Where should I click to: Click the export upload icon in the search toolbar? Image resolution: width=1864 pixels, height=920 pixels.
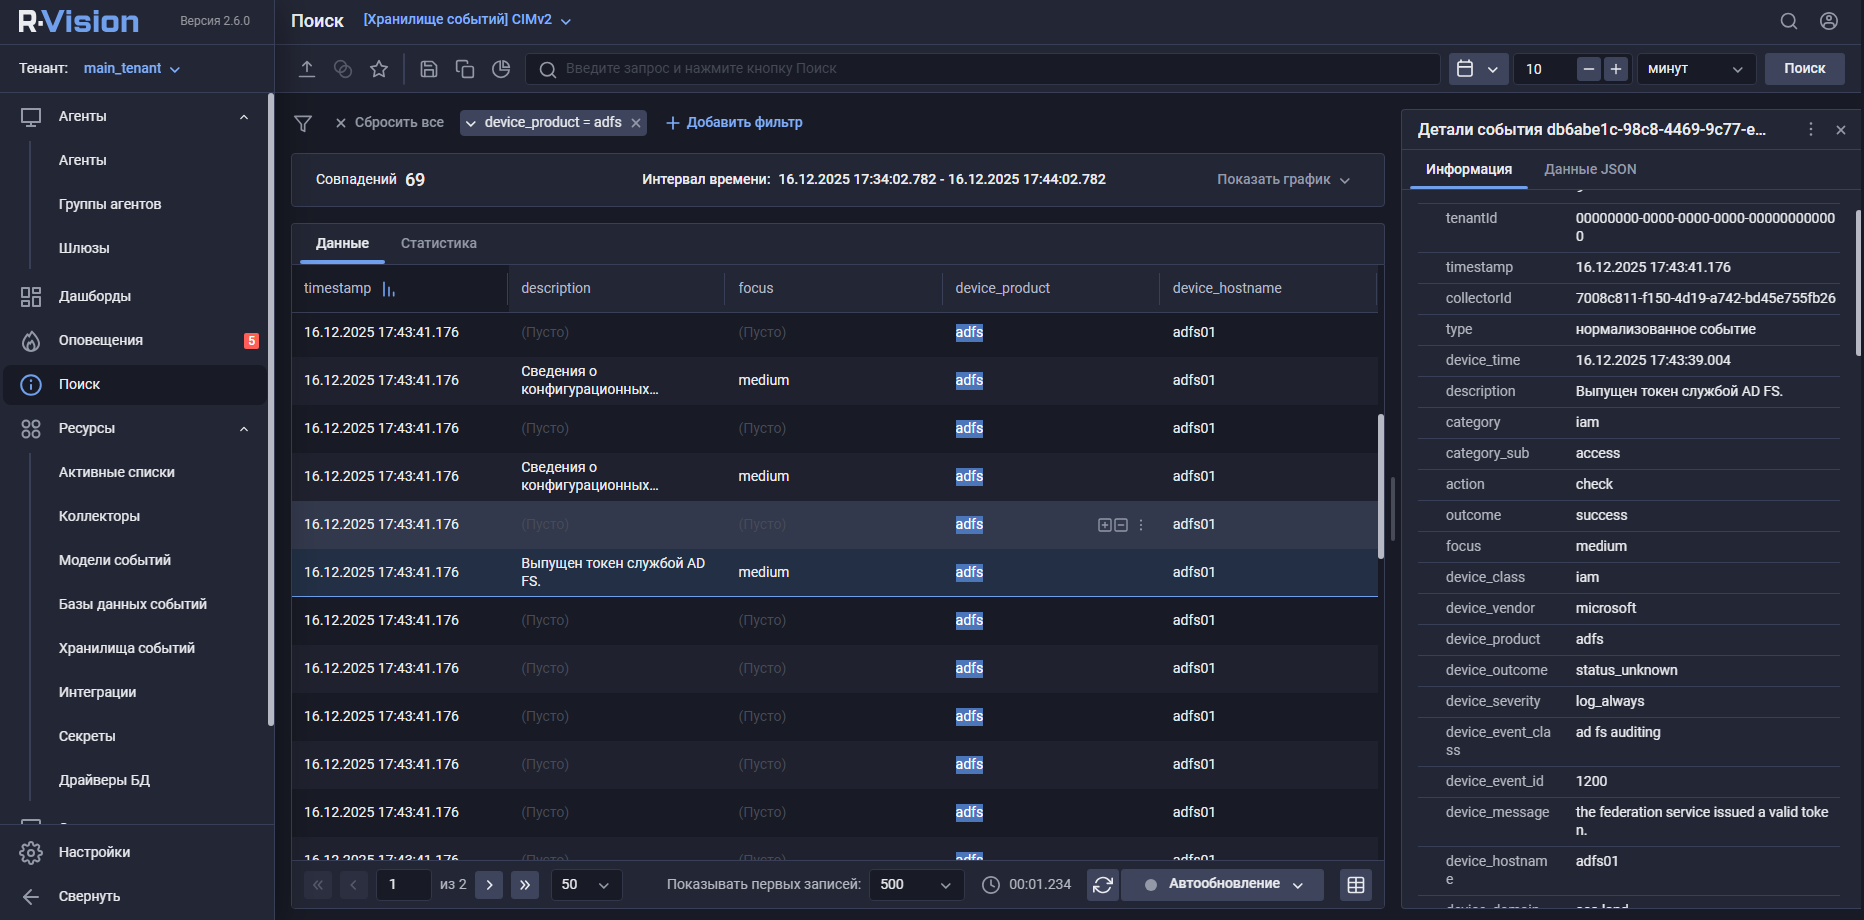pyautogui.click(x=307, y=69)
